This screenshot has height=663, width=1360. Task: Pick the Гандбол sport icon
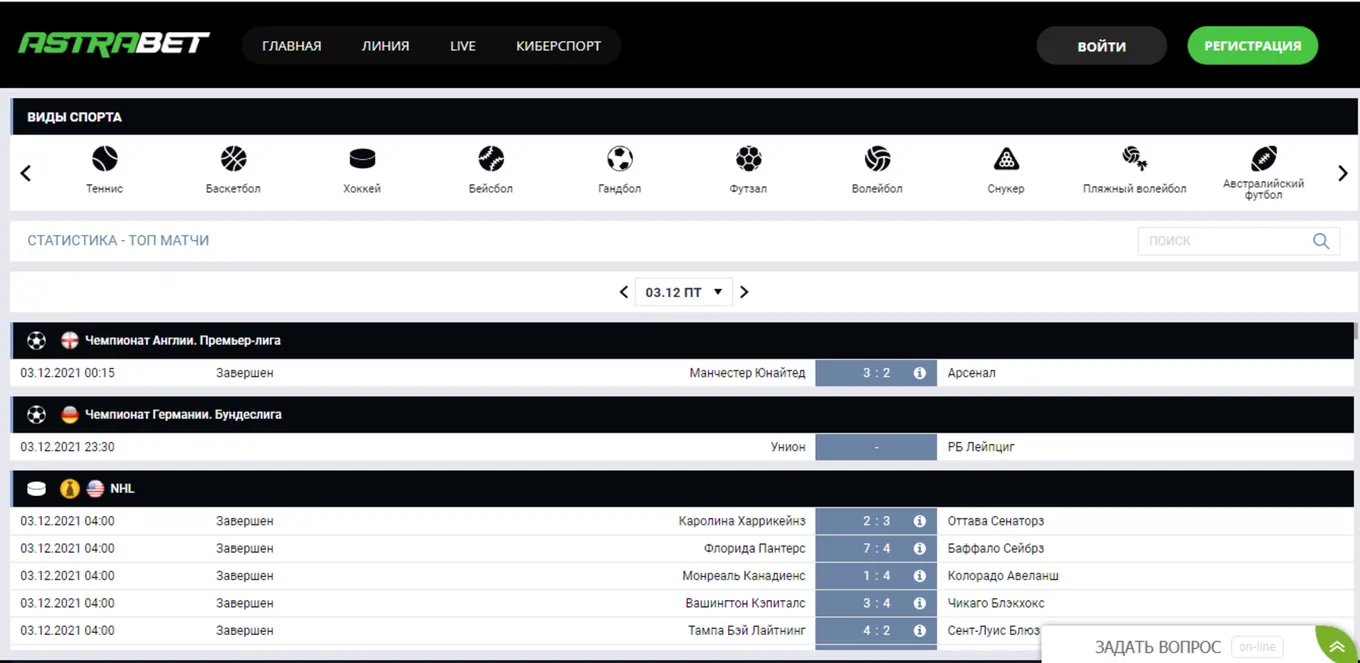(620, 159)
